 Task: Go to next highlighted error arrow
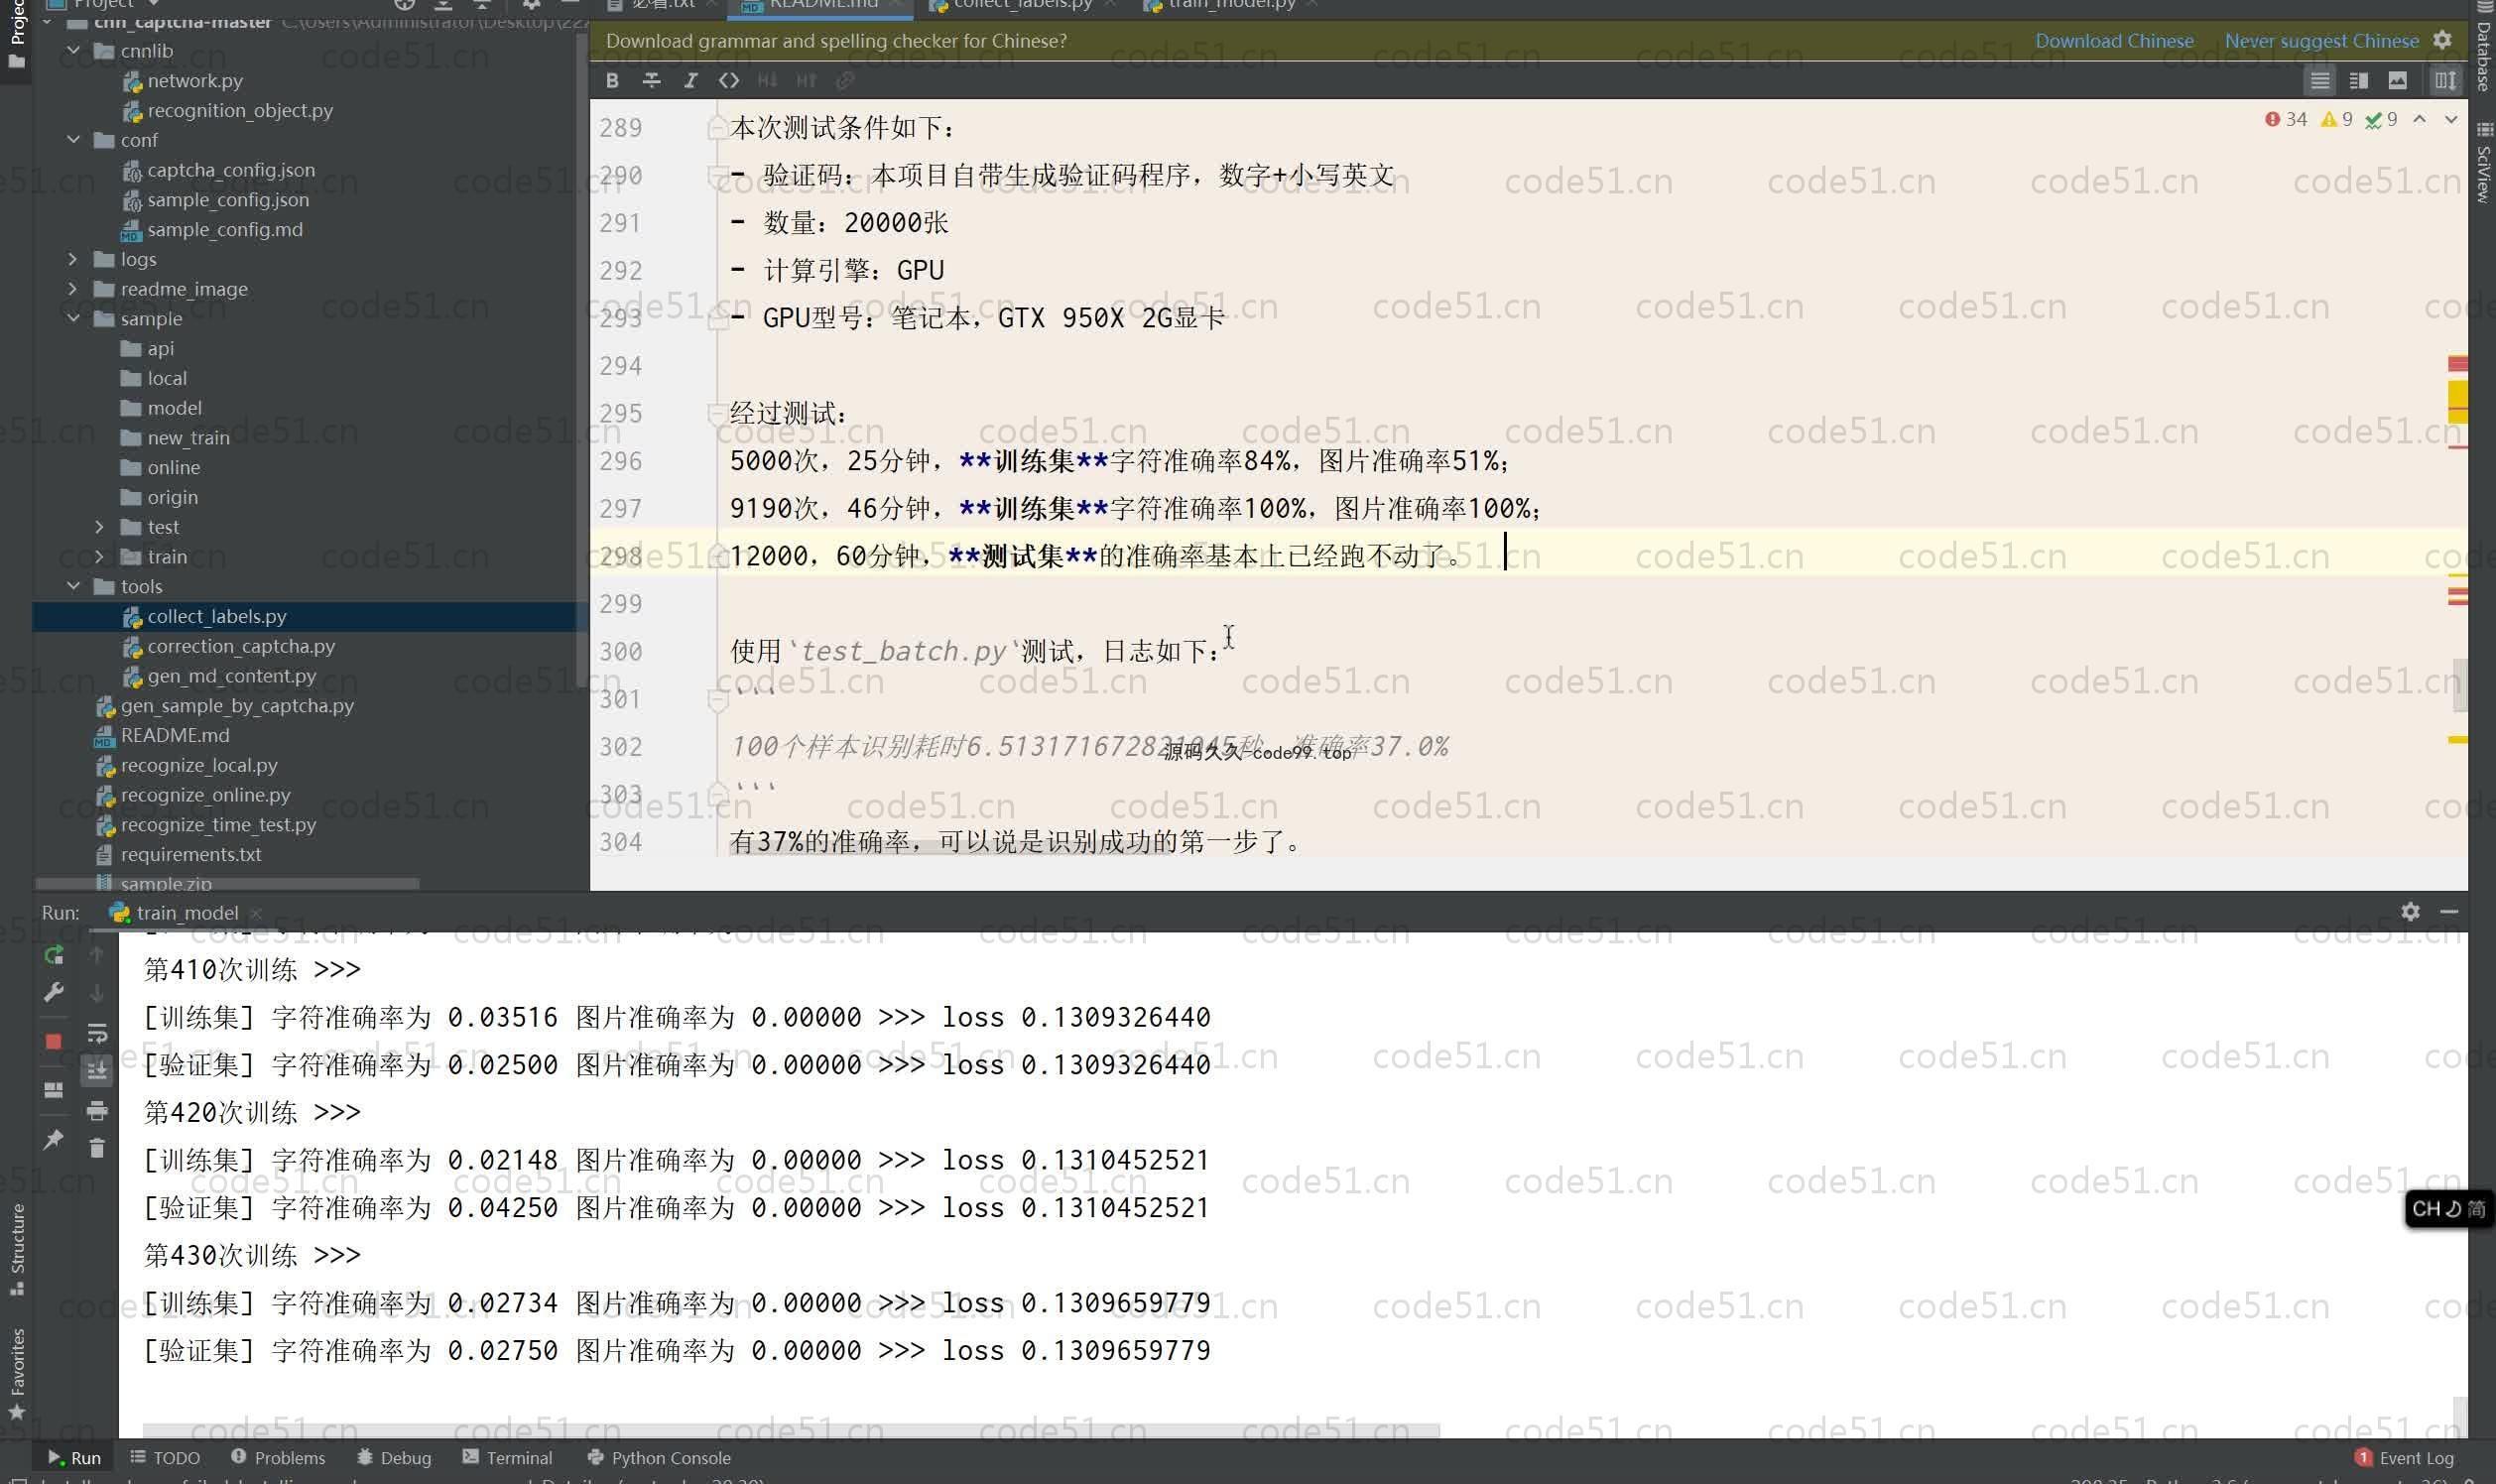tap(2451, 119)
